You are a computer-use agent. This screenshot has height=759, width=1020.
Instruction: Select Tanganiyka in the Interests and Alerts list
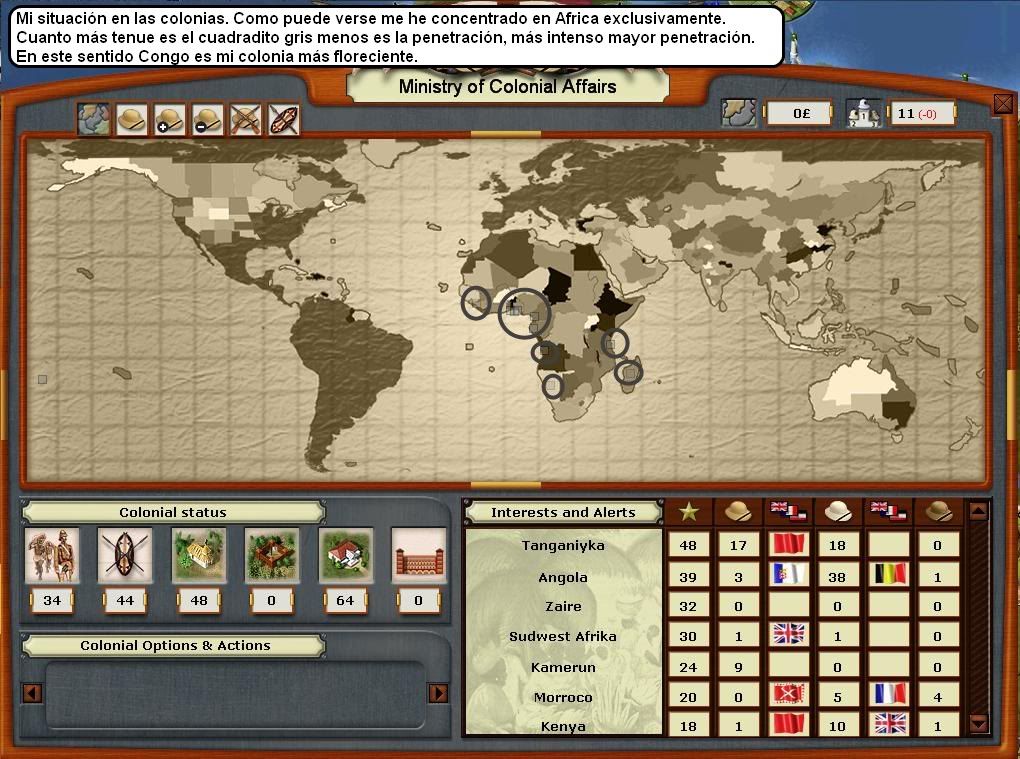pos(563,546)
